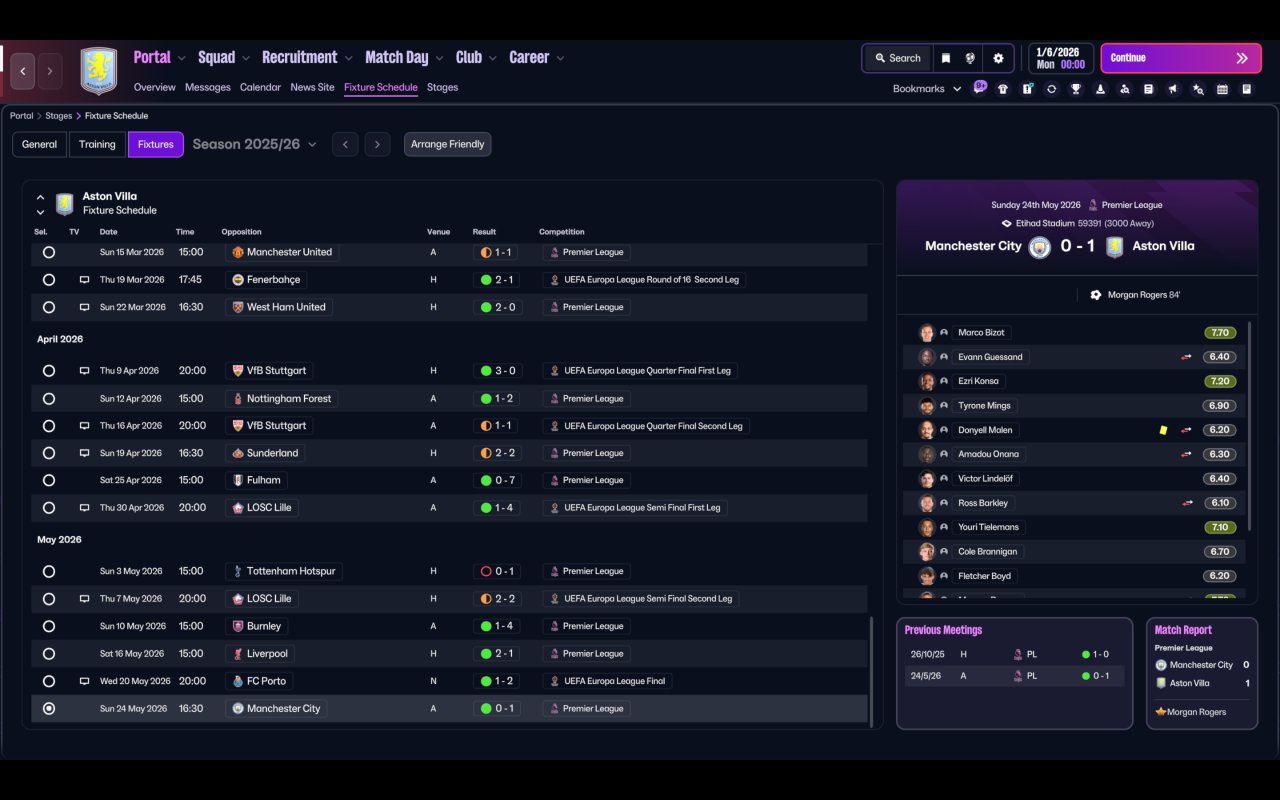Select the Sunderland fixture radio button
This screenshot has width=1280, height=800.
tap(49, 453)
